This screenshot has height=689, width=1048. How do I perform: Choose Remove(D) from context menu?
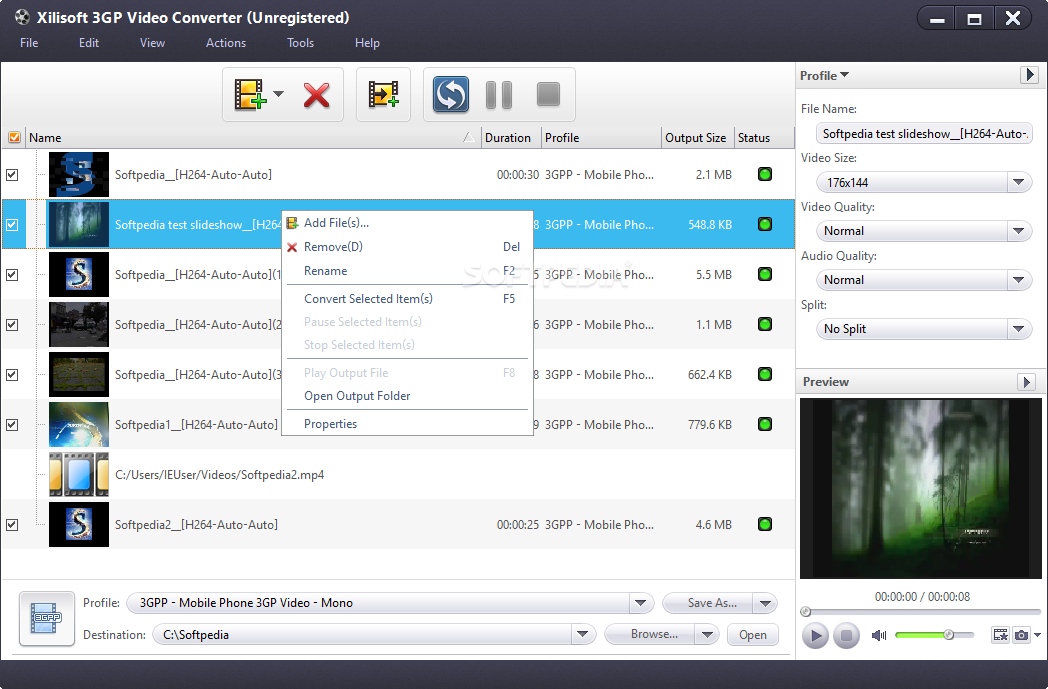point(407,247)
